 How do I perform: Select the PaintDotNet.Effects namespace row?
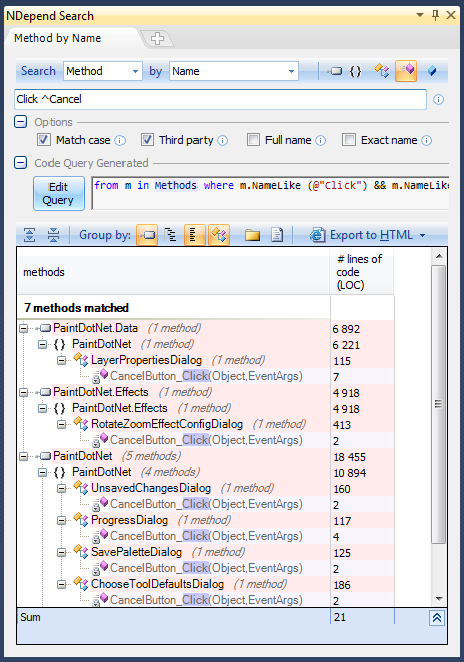120,408
